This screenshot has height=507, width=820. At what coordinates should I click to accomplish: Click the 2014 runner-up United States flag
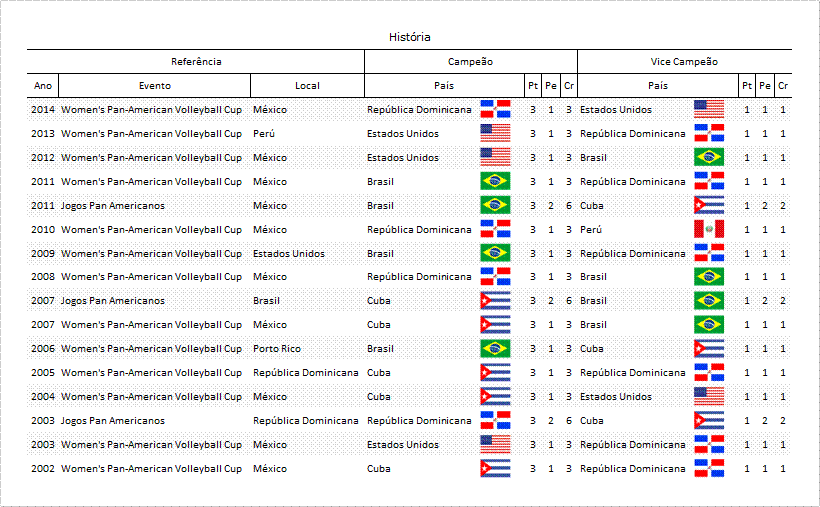click(x=708, y=109)
